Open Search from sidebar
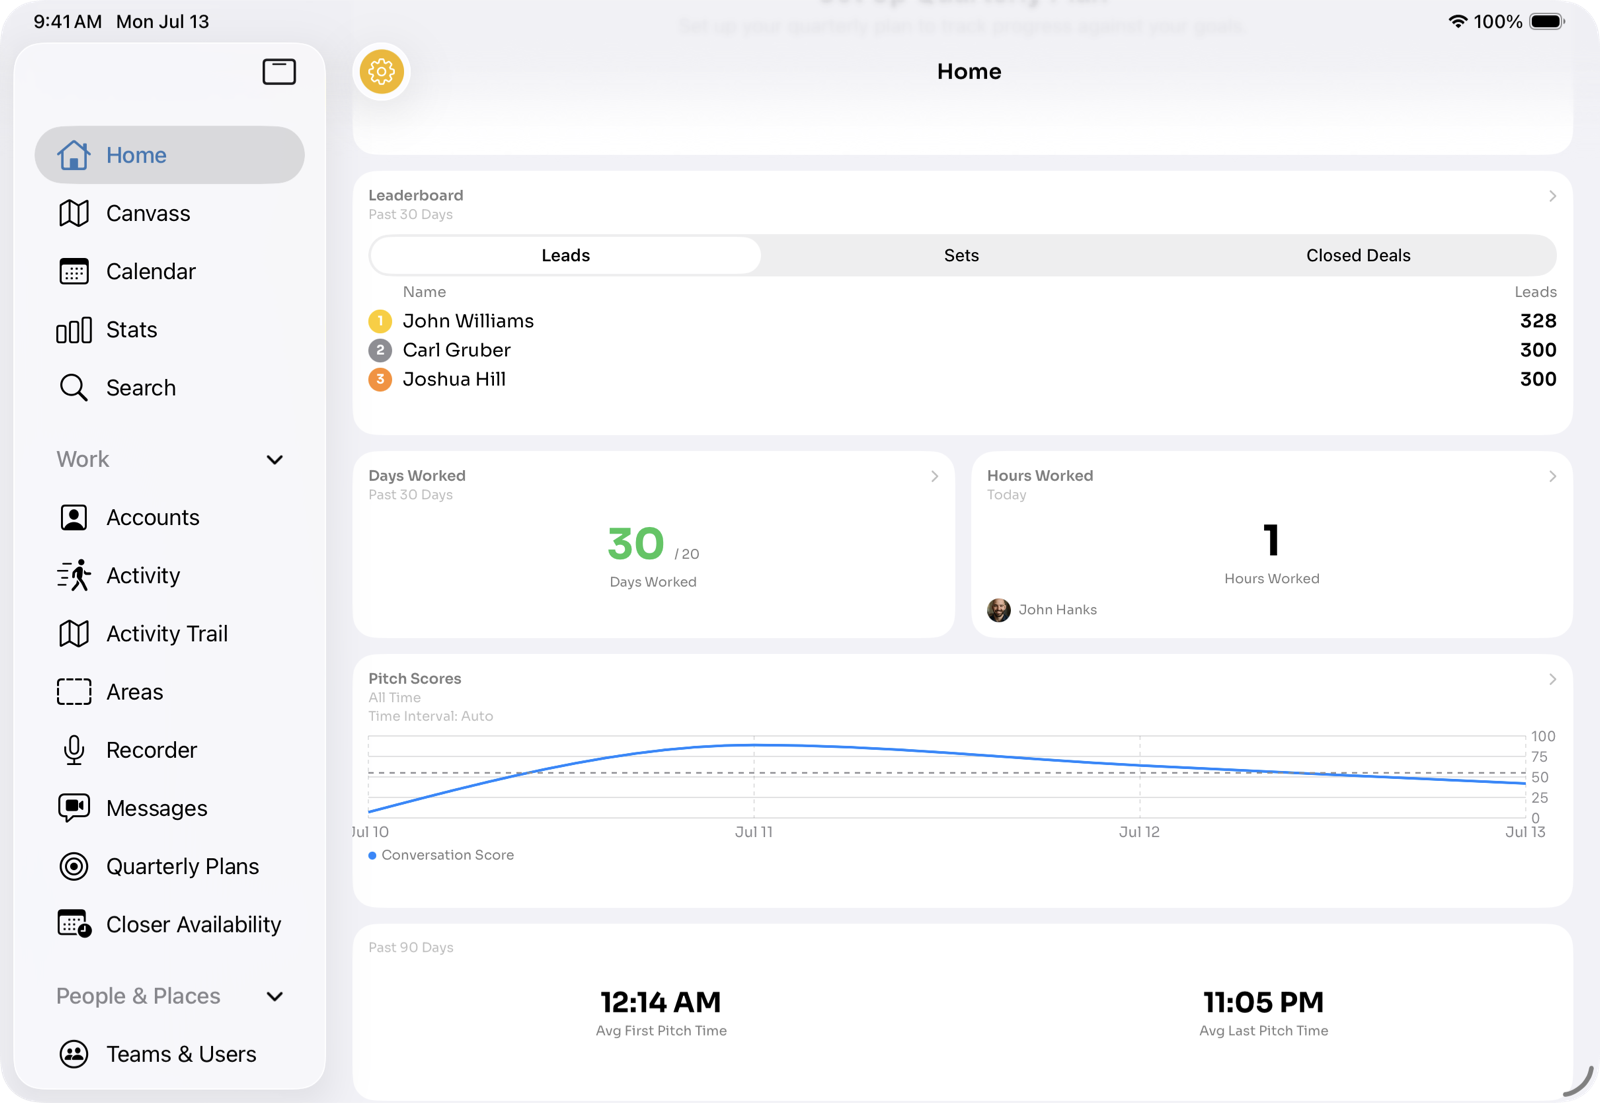The height and width of the screenshot is (1103, 1600). (x=170, y=388)
